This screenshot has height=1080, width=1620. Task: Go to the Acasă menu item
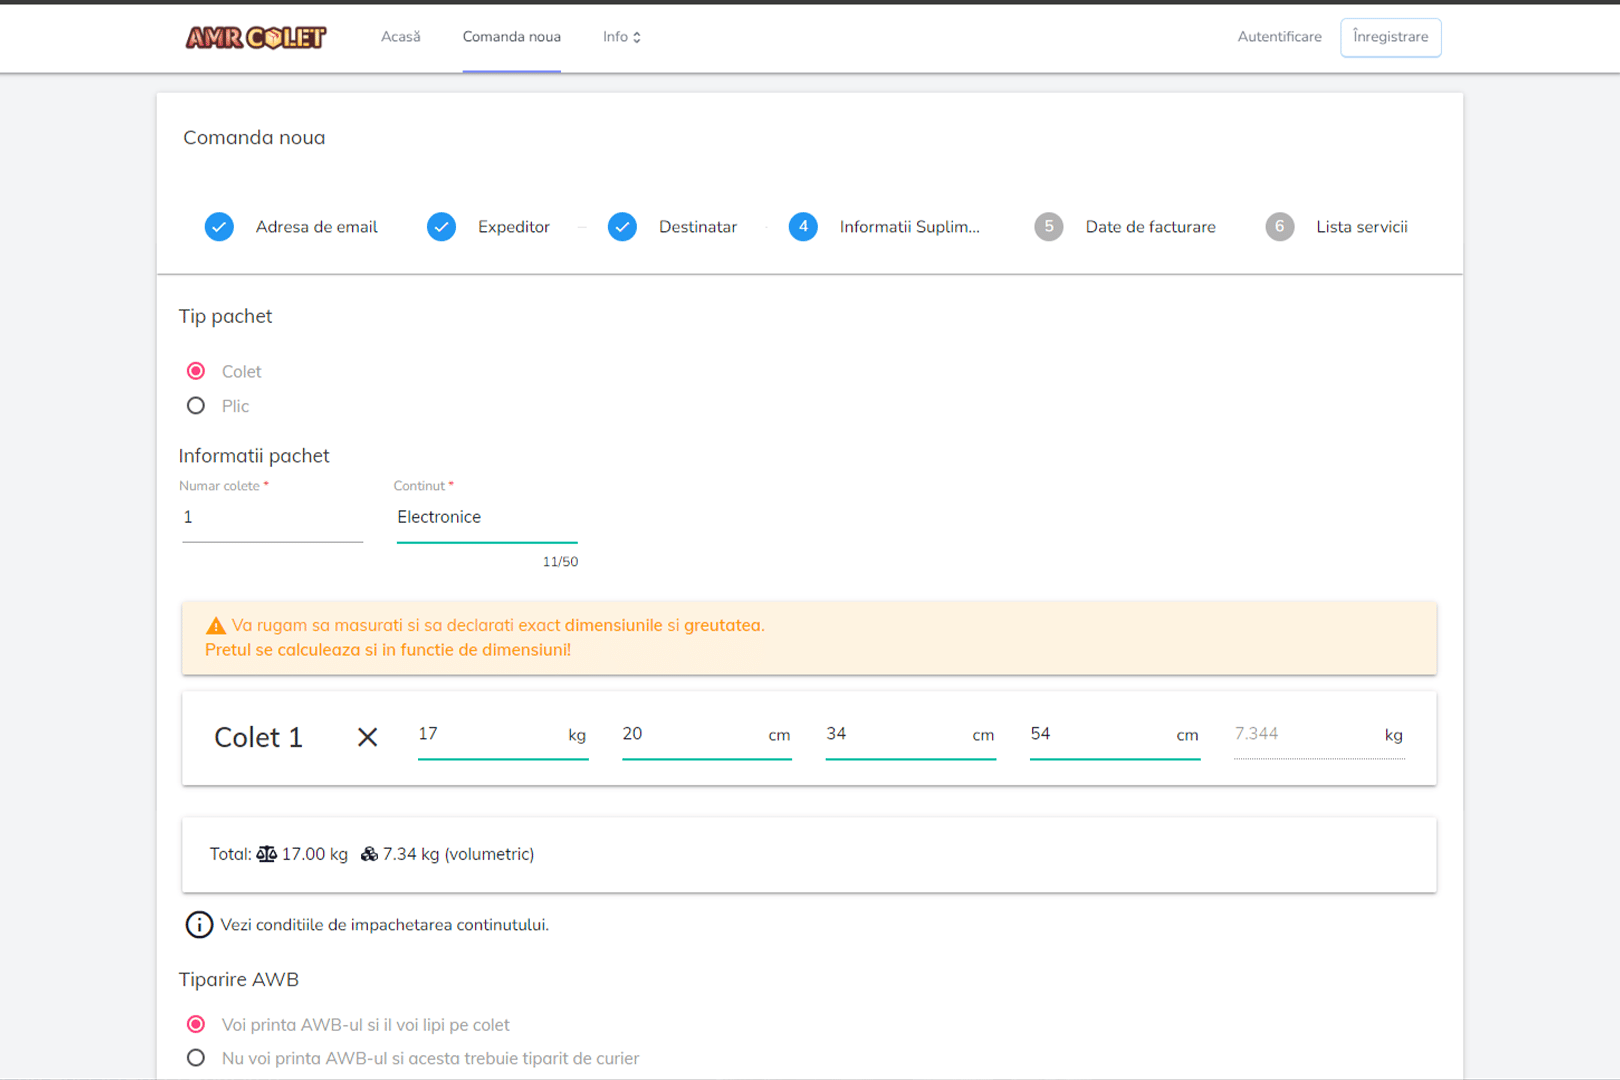click(x=400, y=37)
